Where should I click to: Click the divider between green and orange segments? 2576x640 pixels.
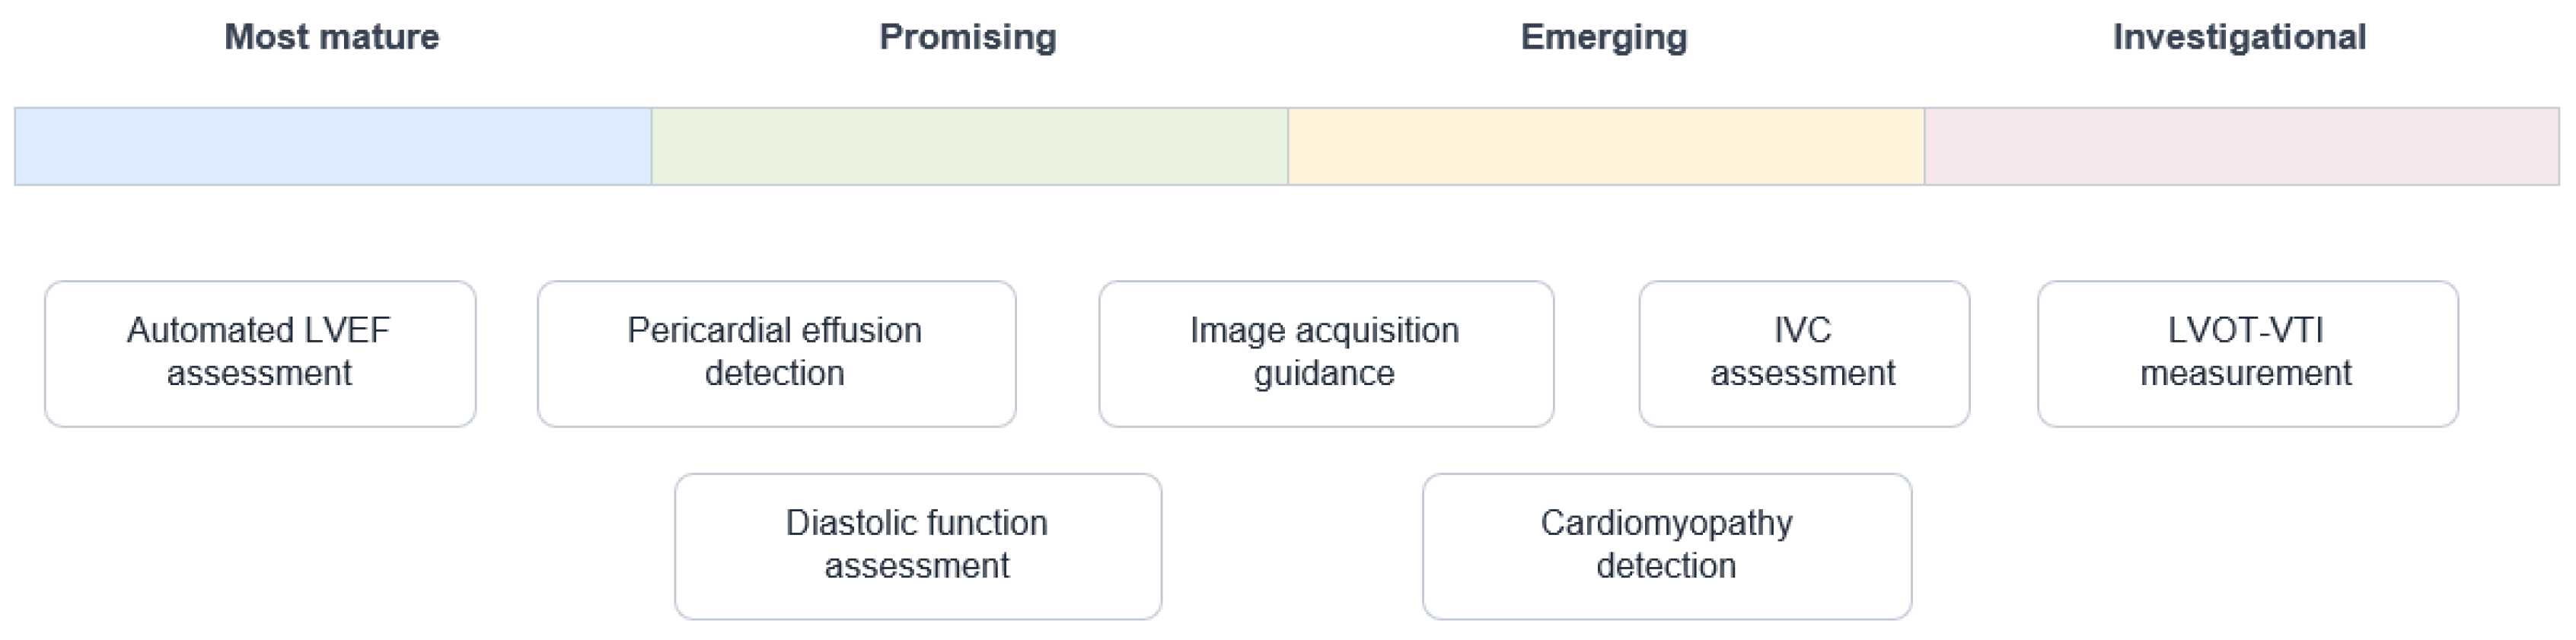1288,146
